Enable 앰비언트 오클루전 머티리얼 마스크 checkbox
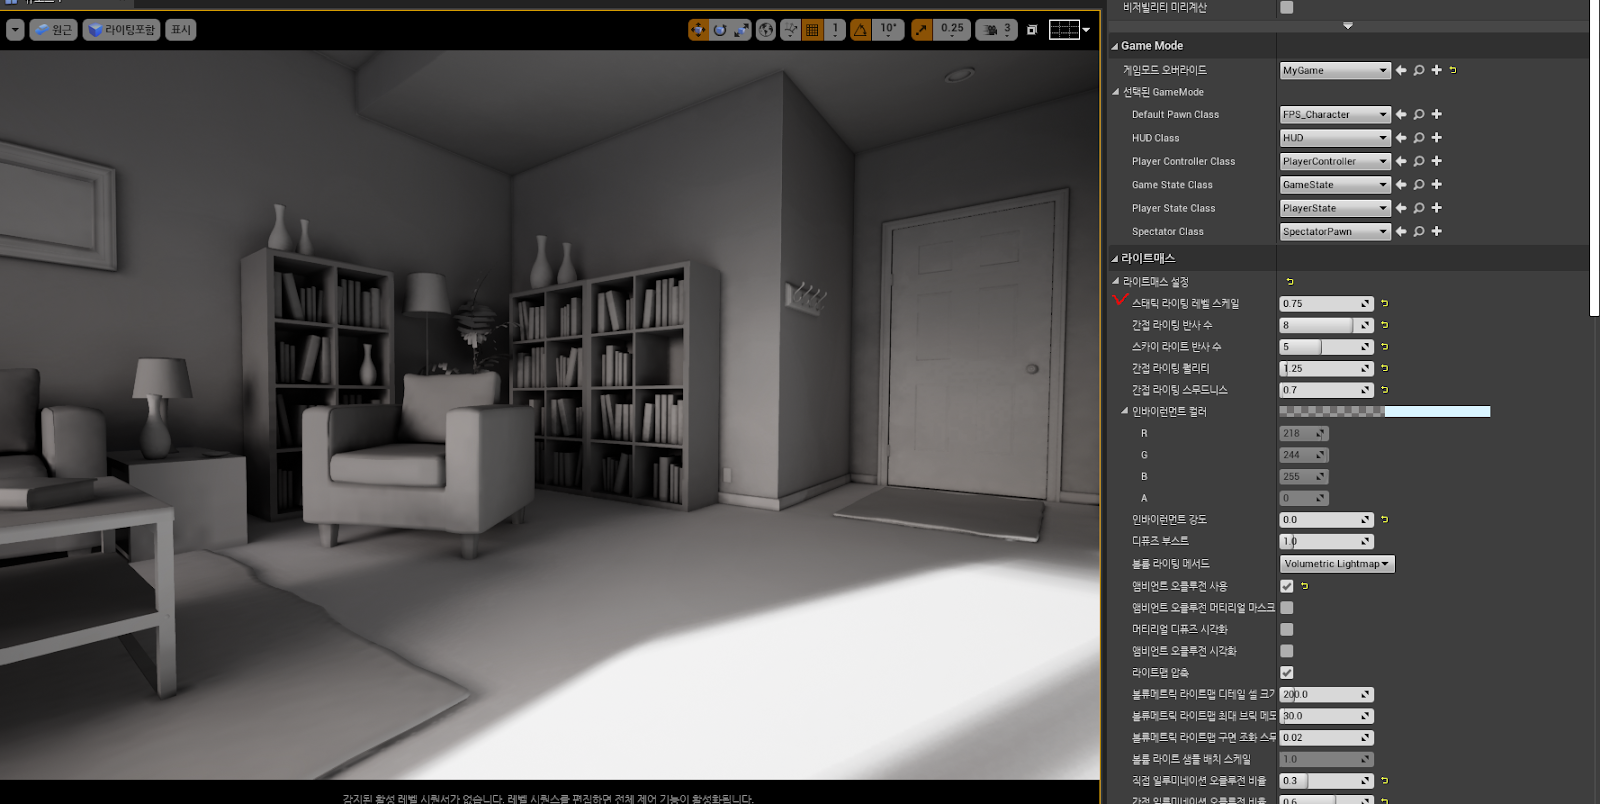Screen dimensions: 1600x804 pyautogui.click(x=1287, y=608)
